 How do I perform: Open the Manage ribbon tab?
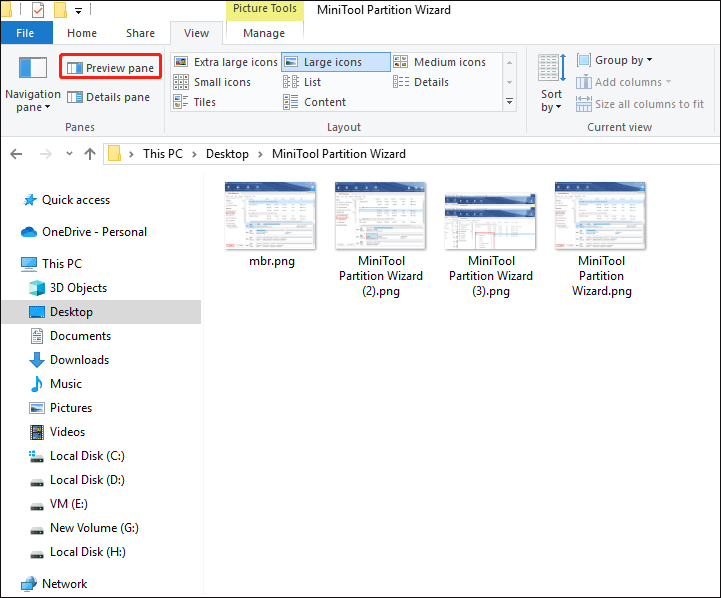[x=264, y=33]
